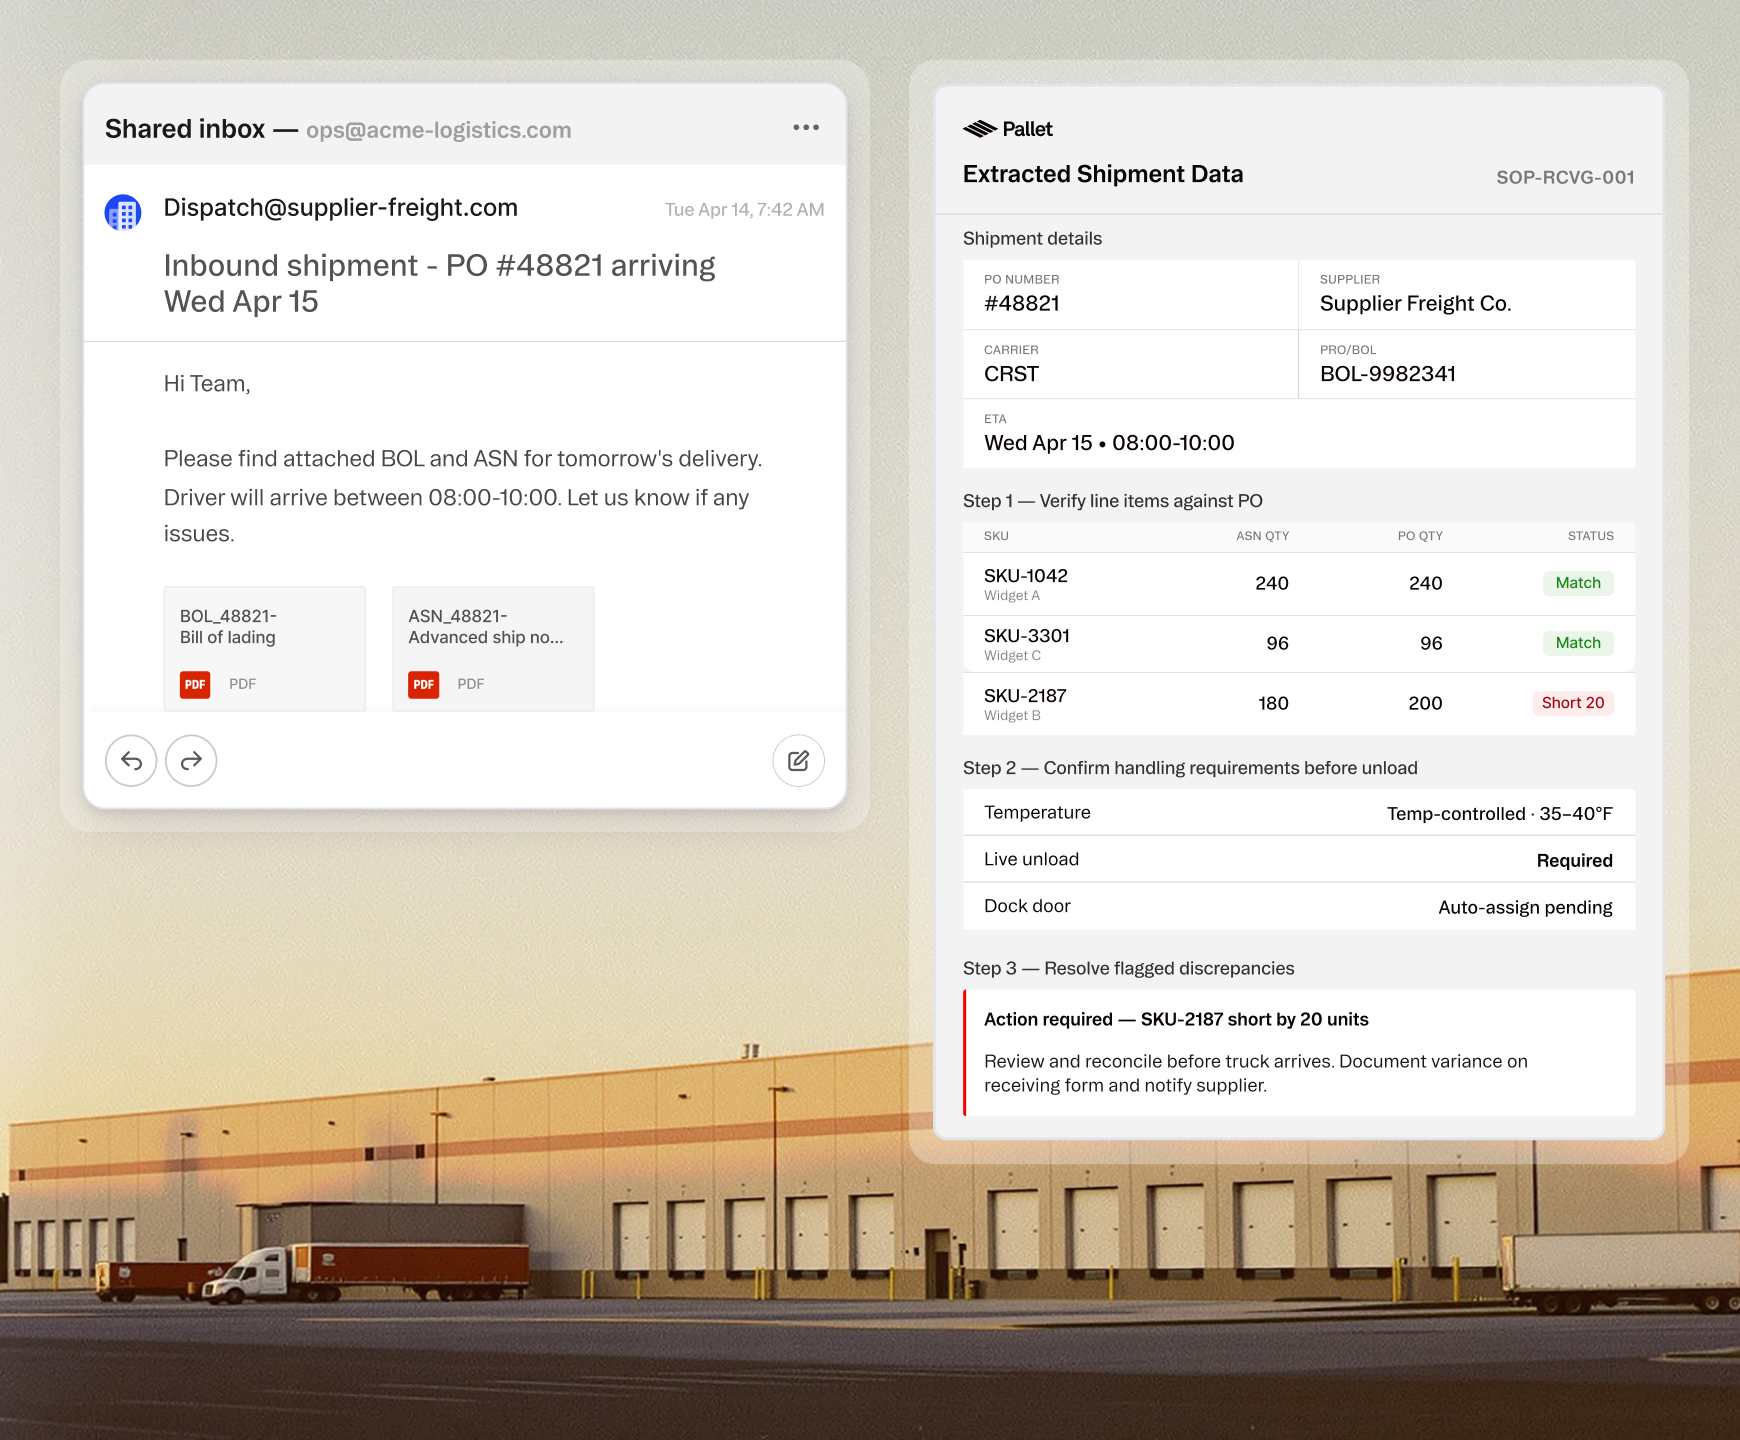Click the blue sender avatar icon
The width and height of the screenshot is (1740, 1440).
pyautogui.click(x=123, y=212)
